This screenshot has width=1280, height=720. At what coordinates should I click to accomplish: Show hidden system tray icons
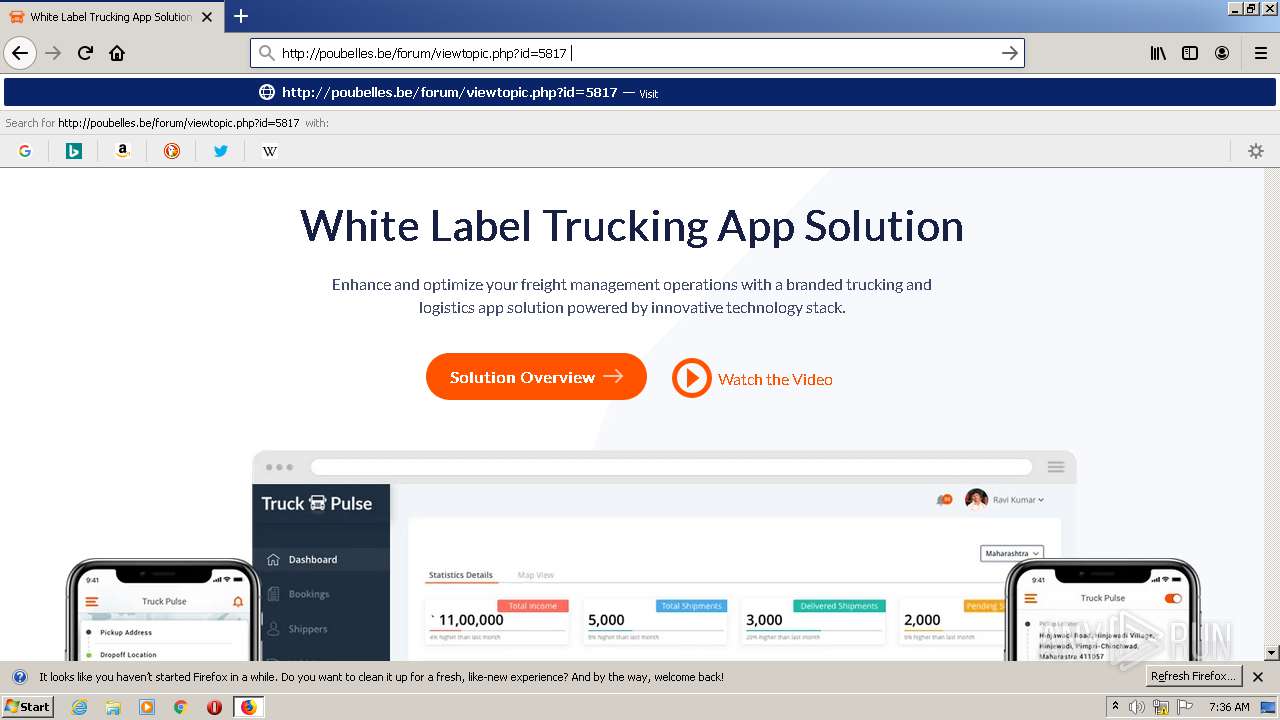(x=1116, y=707)
